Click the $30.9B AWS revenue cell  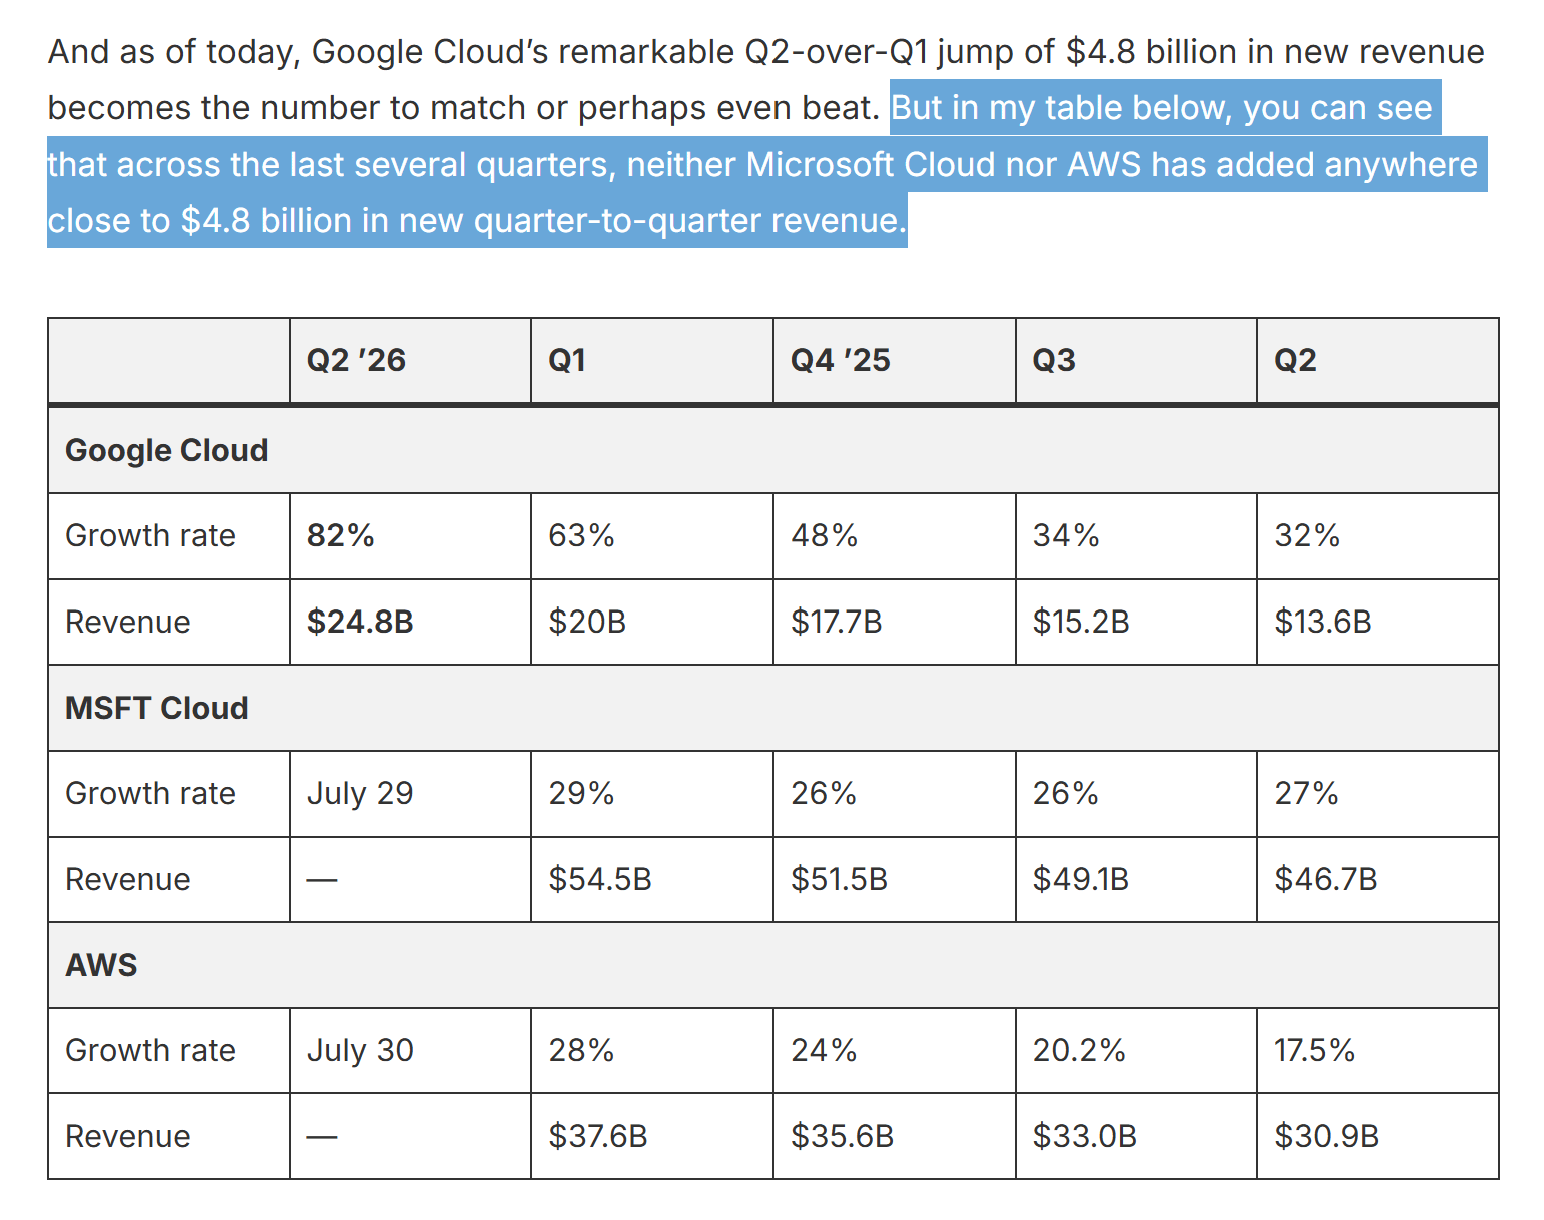point(1378,1136)
